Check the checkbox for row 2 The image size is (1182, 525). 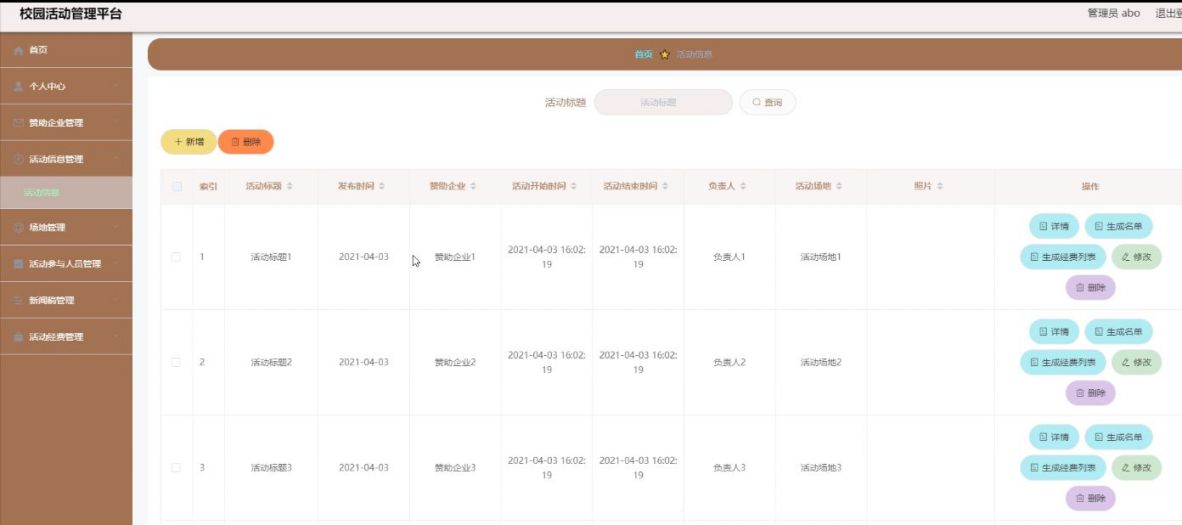(176, 362)
